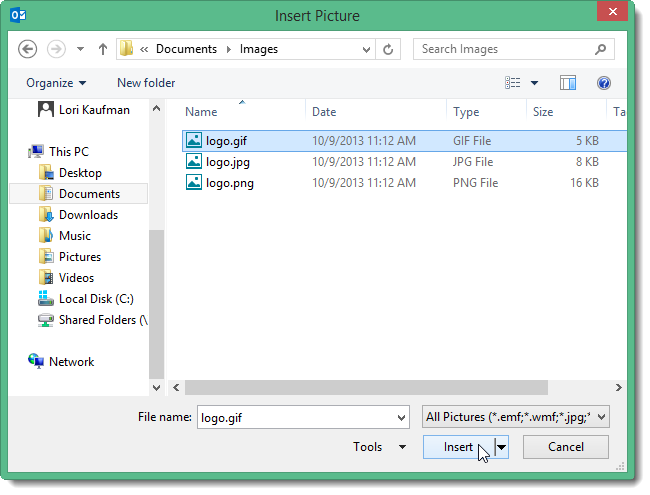650x495 pixels.
Task: Open the Insert button dropdown arrow
Action: point(502,447)
